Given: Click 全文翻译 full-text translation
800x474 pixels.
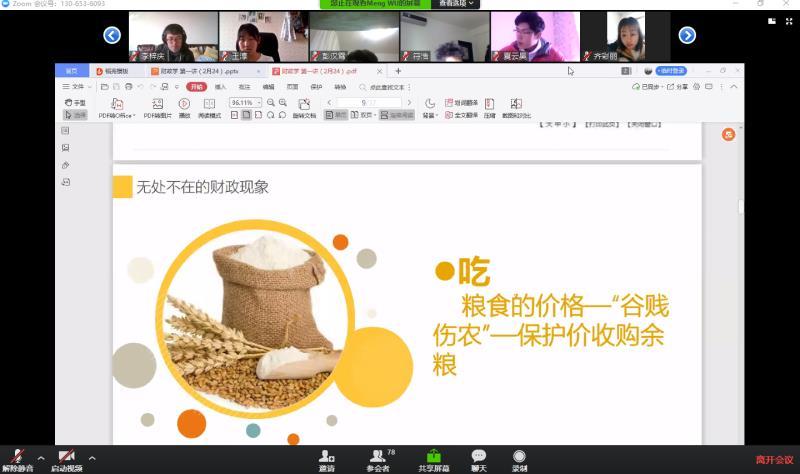Looking at the screenshot, I should [461, 115].
